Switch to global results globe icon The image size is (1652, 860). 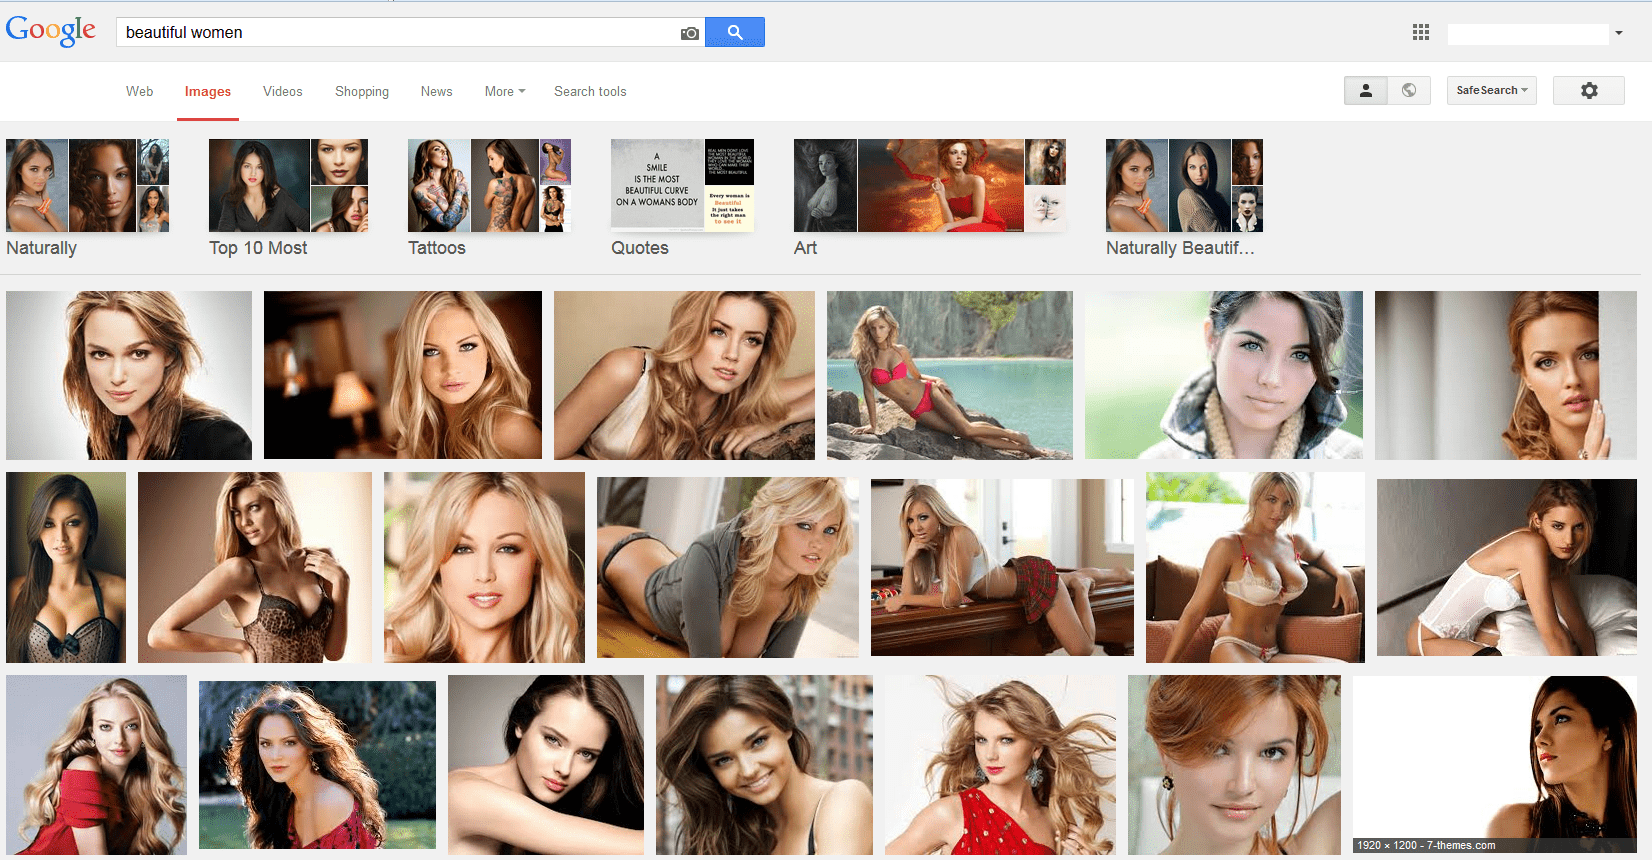click(x=1408, y=90)
